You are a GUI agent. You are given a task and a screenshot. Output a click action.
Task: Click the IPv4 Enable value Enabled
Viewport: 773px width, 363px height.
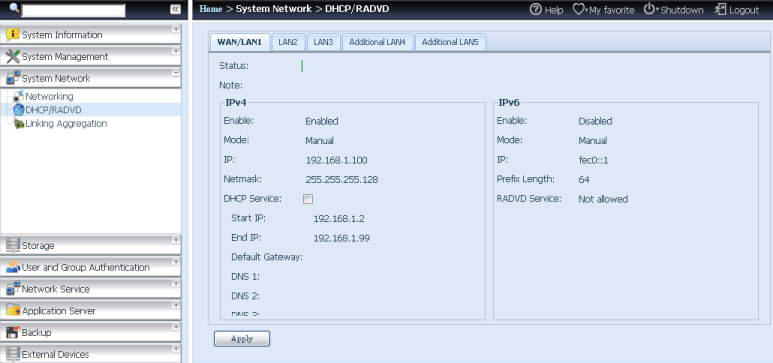(322, 121)
